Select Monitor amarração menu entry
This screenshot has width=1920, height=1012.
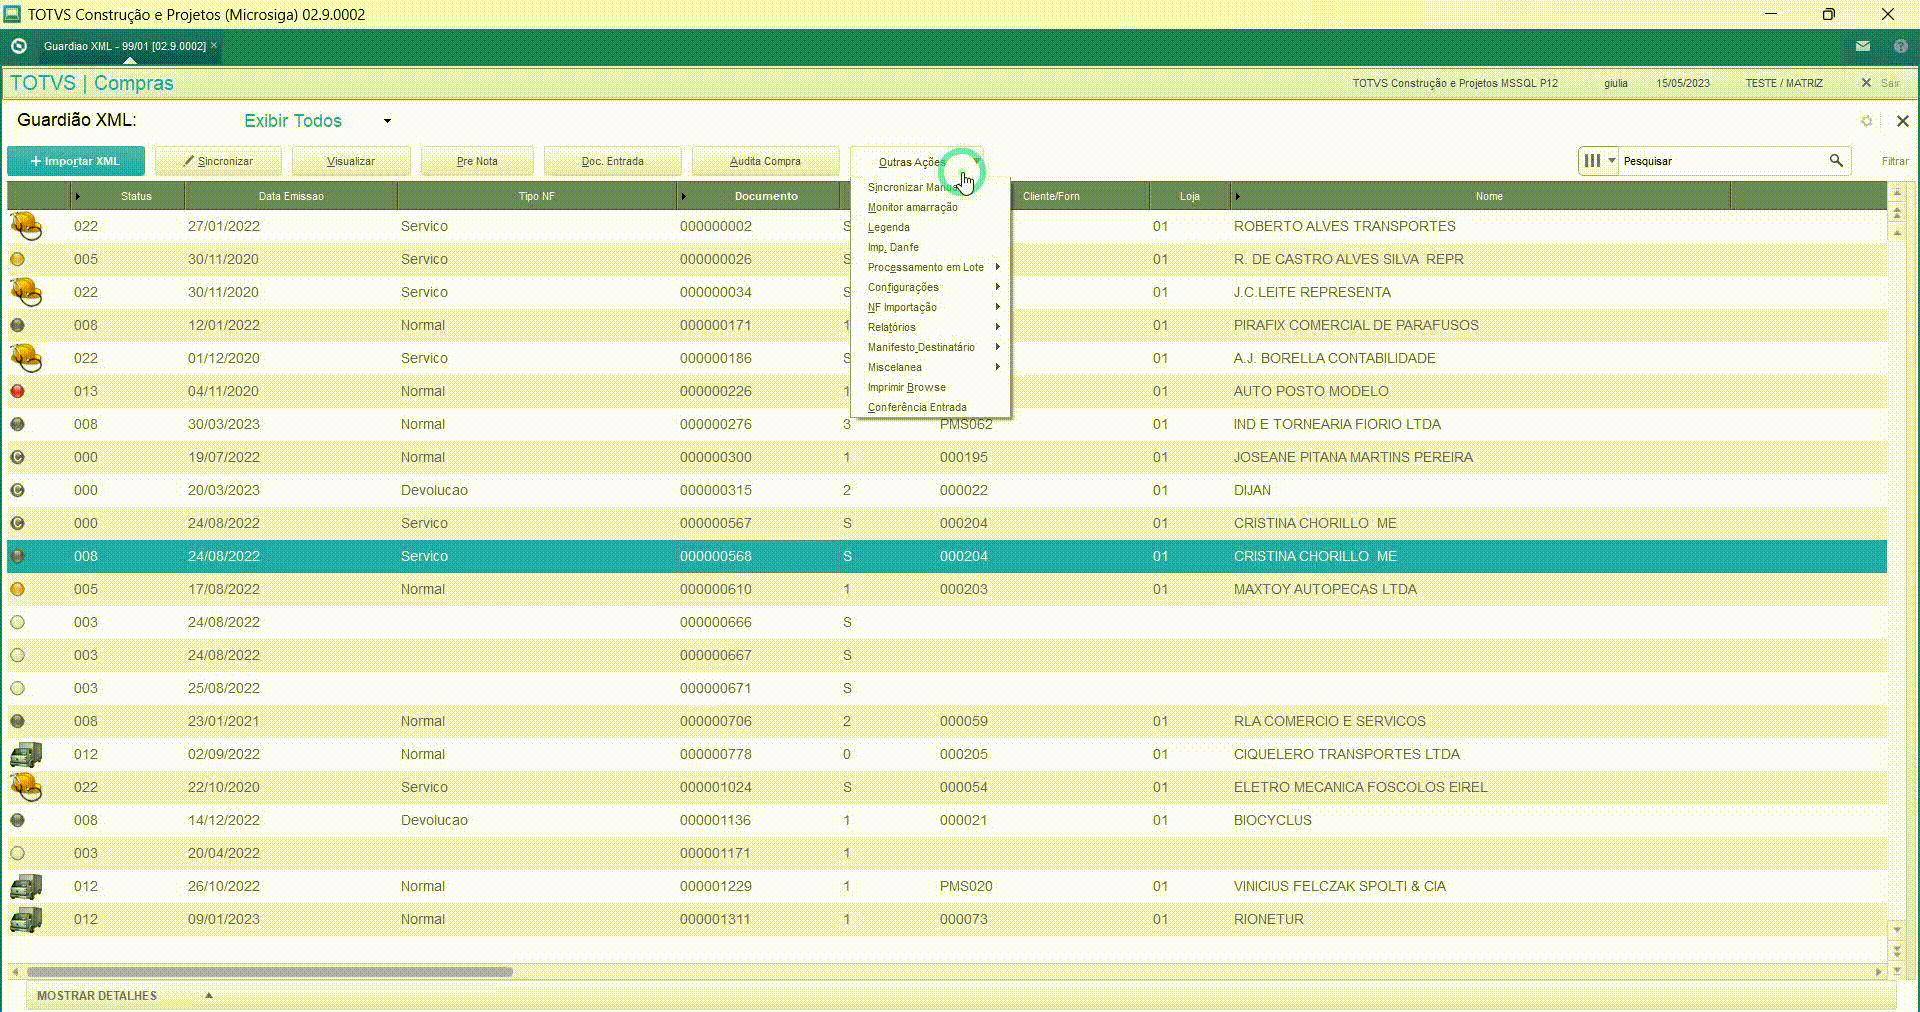coord(930,207)
